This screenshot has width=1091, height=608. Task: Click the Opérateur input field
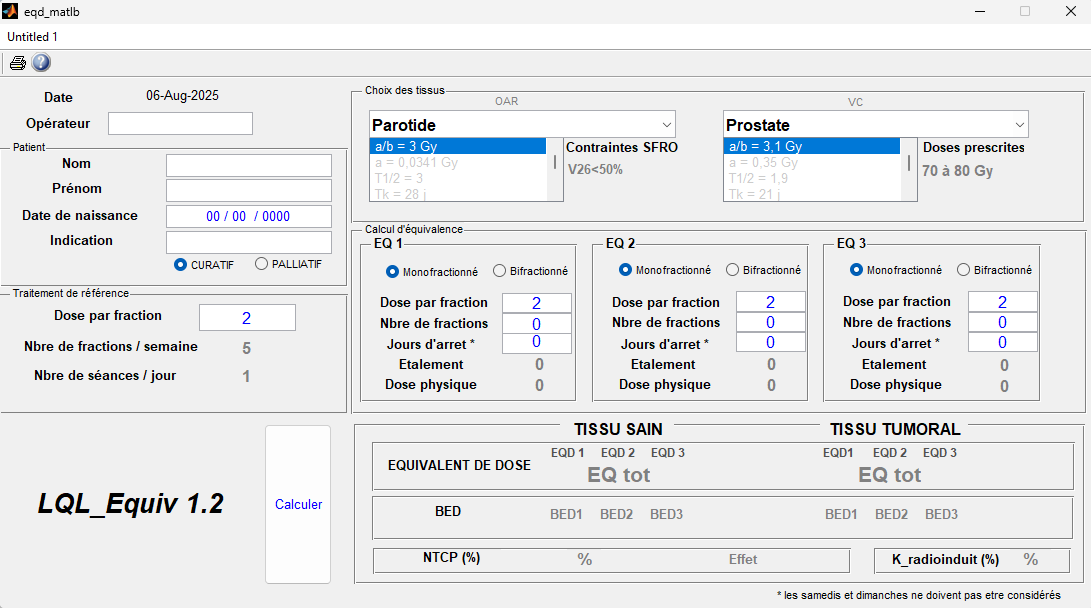pos(180,124)
